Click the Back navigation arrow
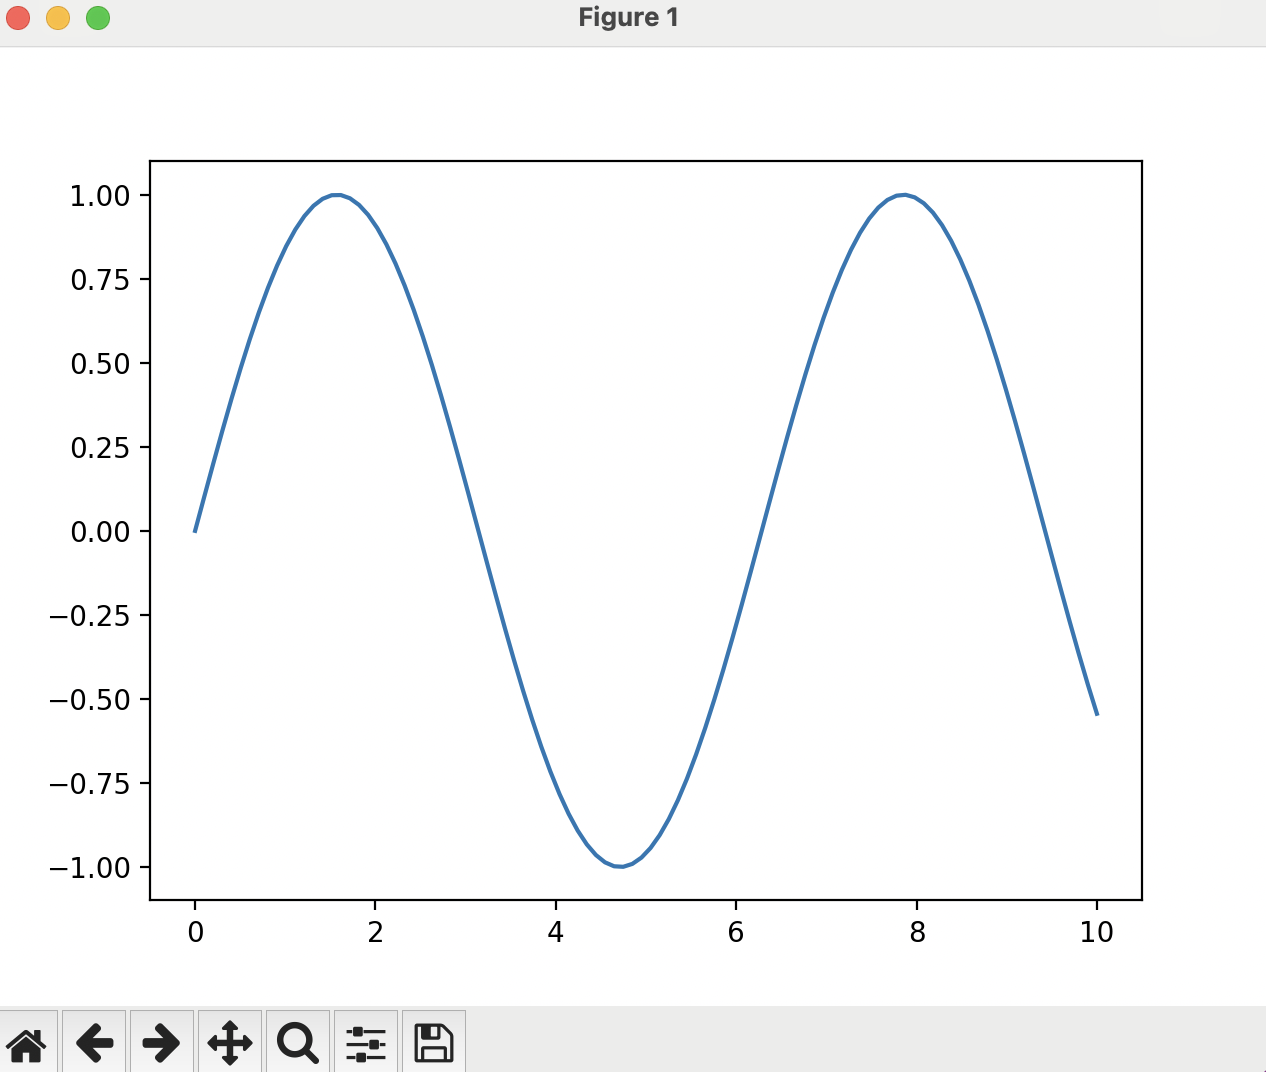1266x1072 pixels. click(x=94, y=1042)
